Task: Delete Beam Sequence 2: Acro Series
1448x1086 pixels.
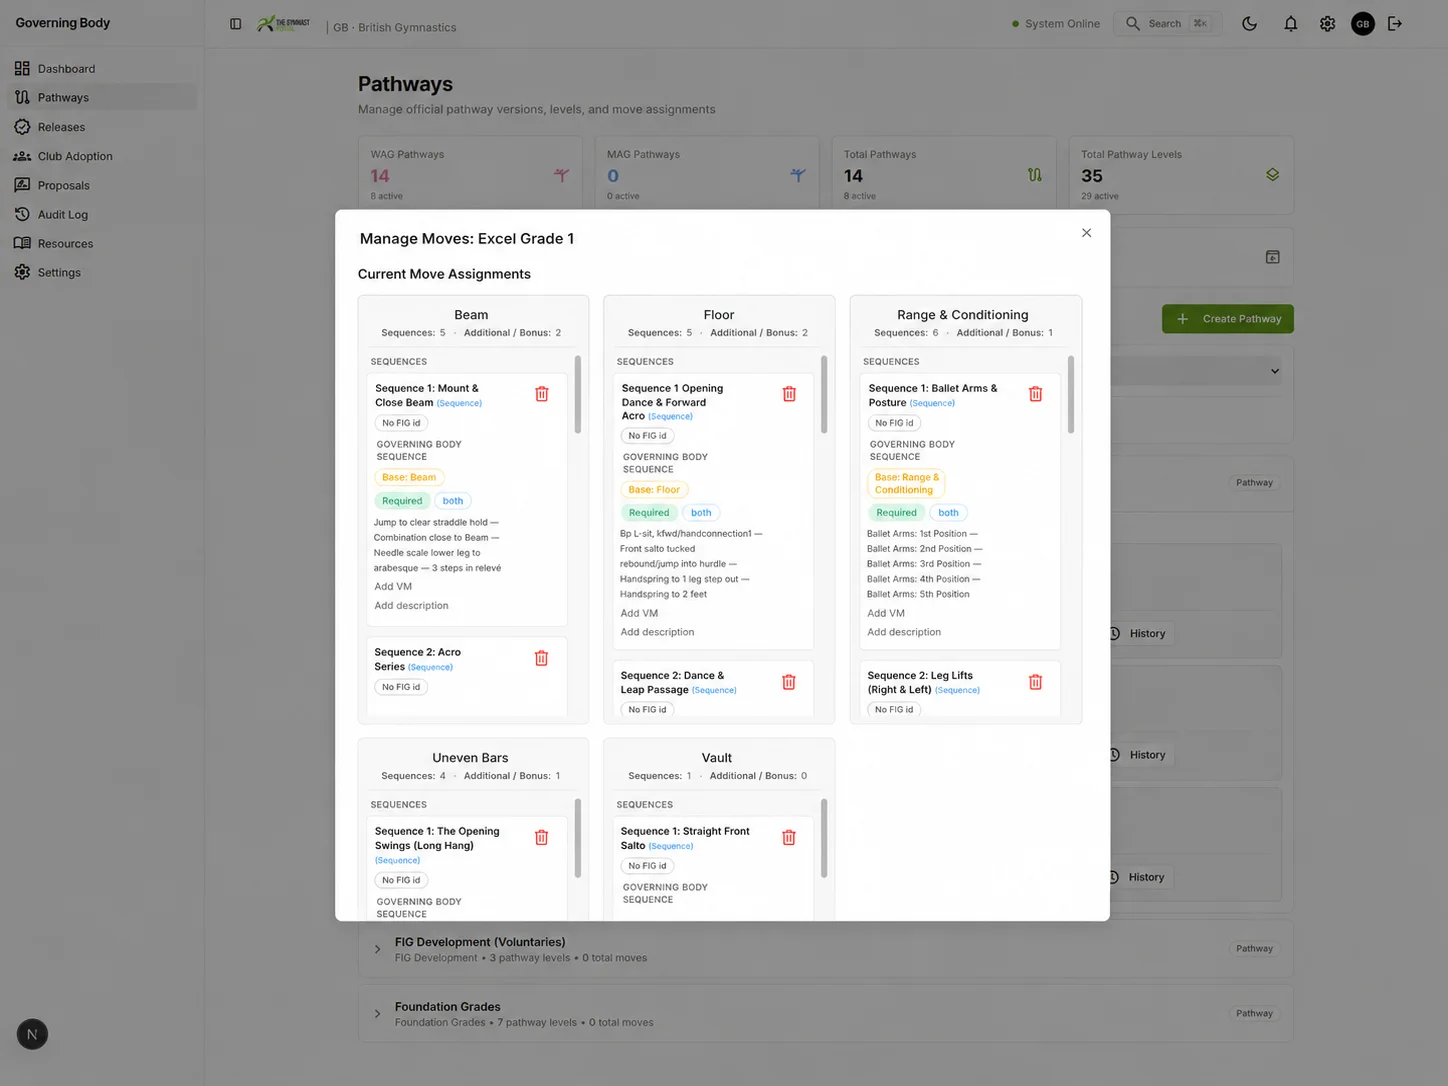Action: point(542,658)
